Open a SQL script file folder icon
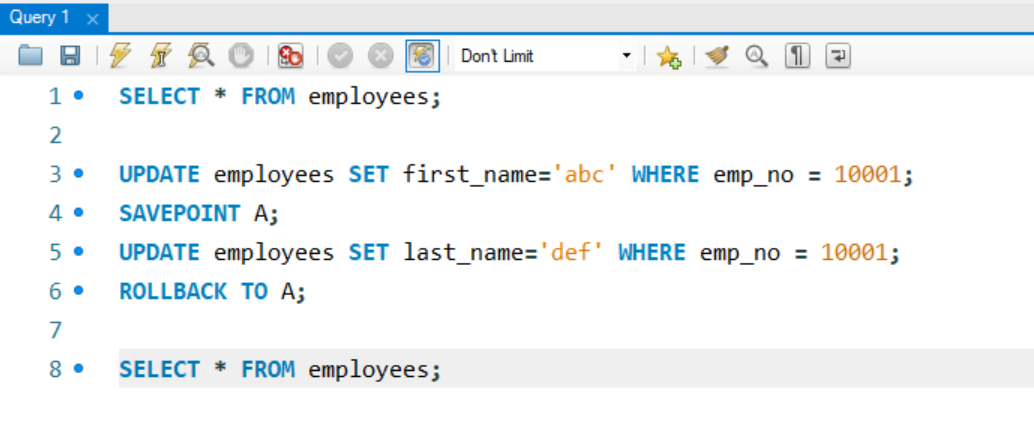Image resolution: width=1034 pixels, height=448 pixels. coord(30,56)
